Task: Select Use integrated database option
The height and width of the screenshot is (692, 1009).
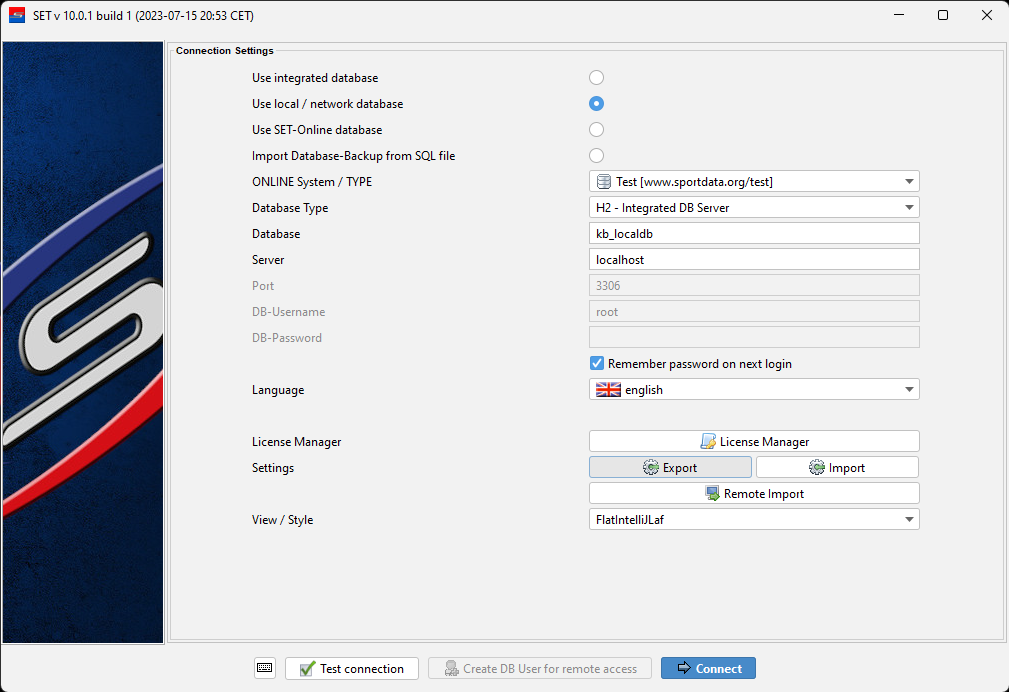Action: [x=597, y=78]
